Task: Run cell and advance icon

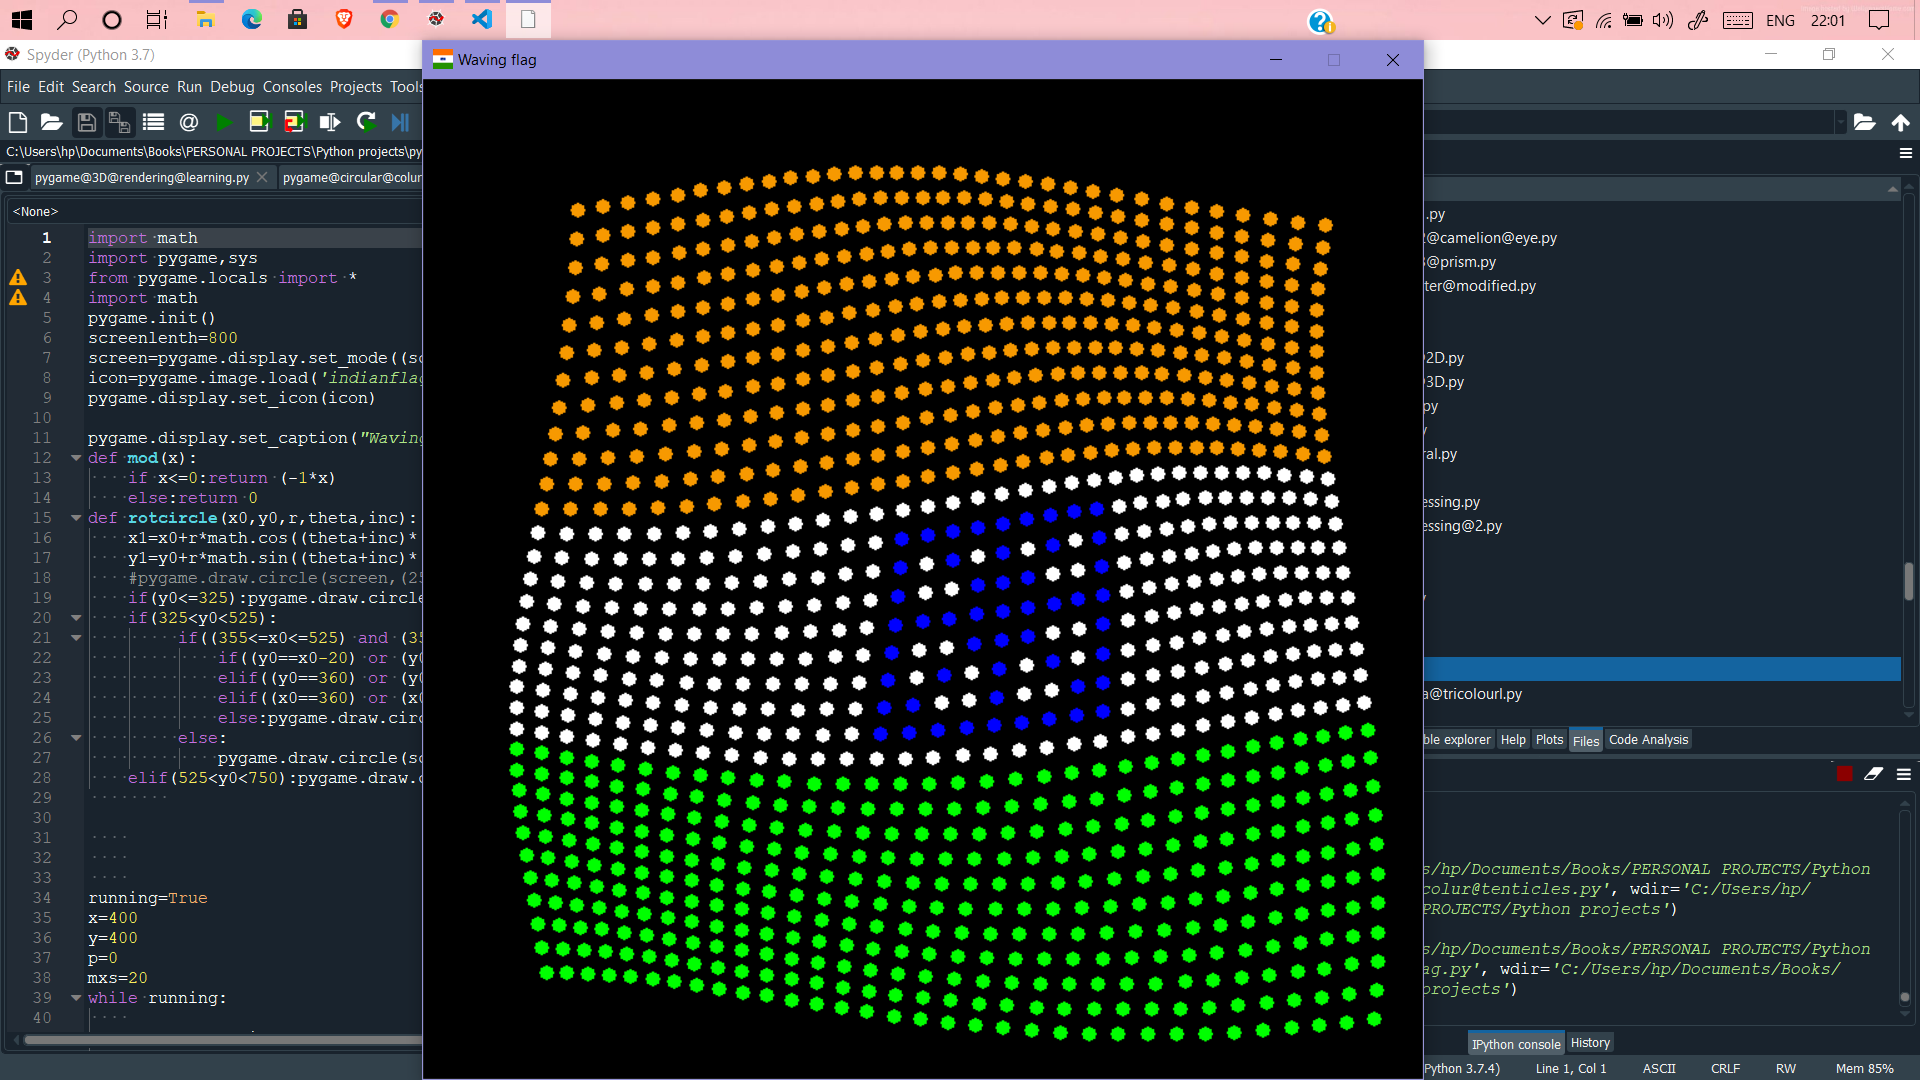Action: [294, 122]
